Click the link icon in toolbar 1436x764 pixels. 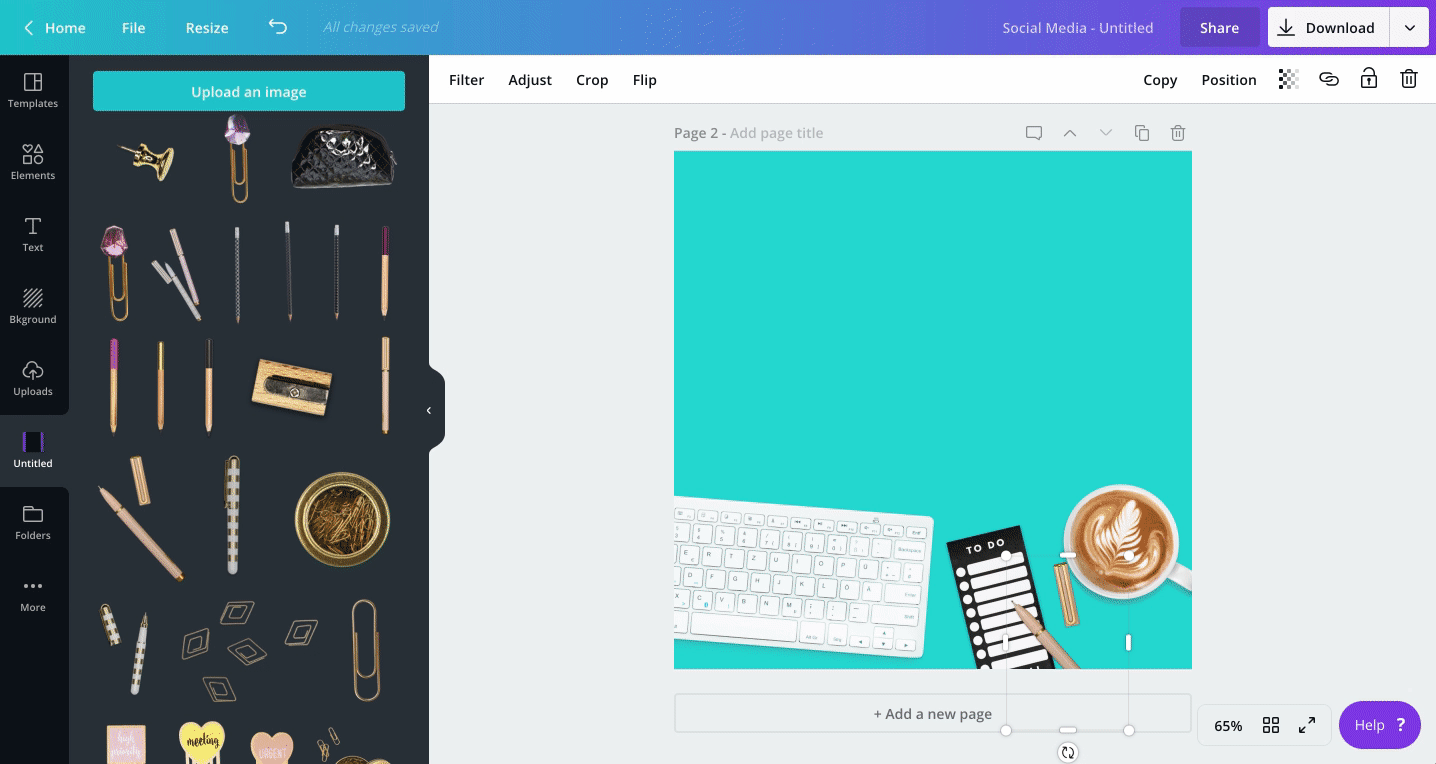[1328, 80]
